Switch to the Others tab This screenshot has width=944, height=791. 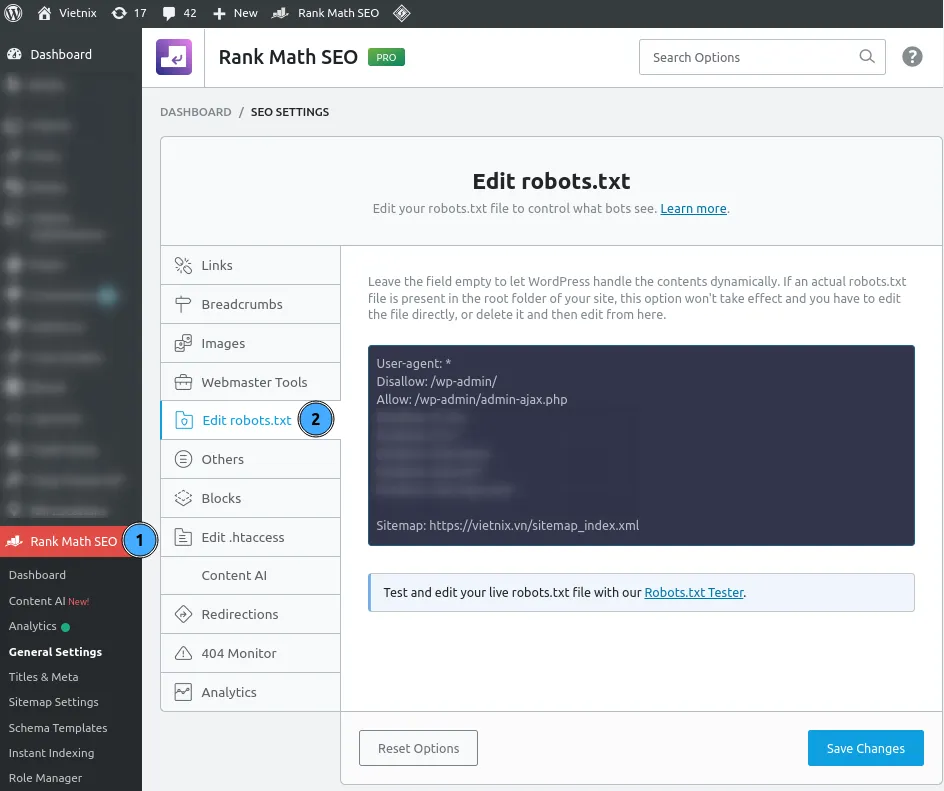[x=250, y=459]
